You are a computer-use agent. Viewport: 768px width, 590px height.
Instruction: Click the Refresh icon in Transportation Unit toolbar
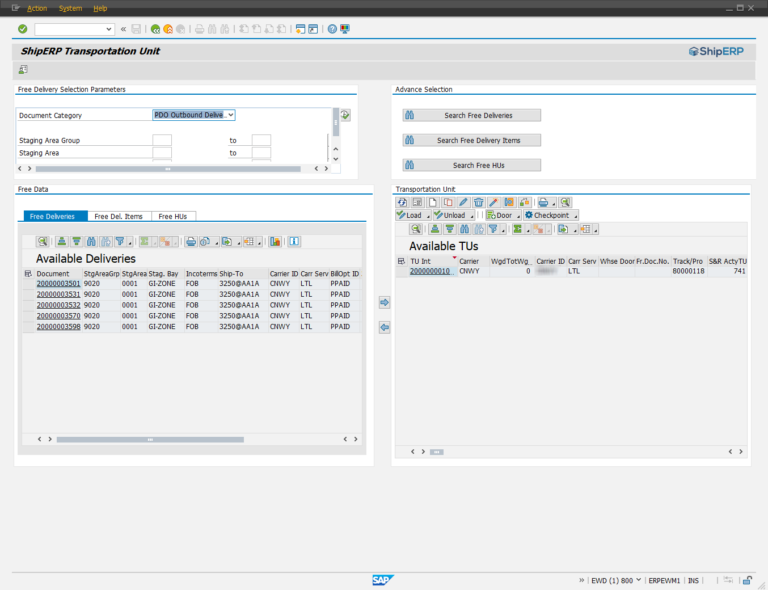pos(402,202)
